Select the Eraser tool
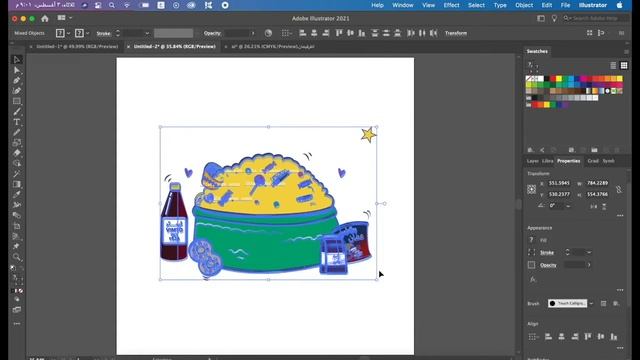The image size is (640, 360). click(17, 153)
